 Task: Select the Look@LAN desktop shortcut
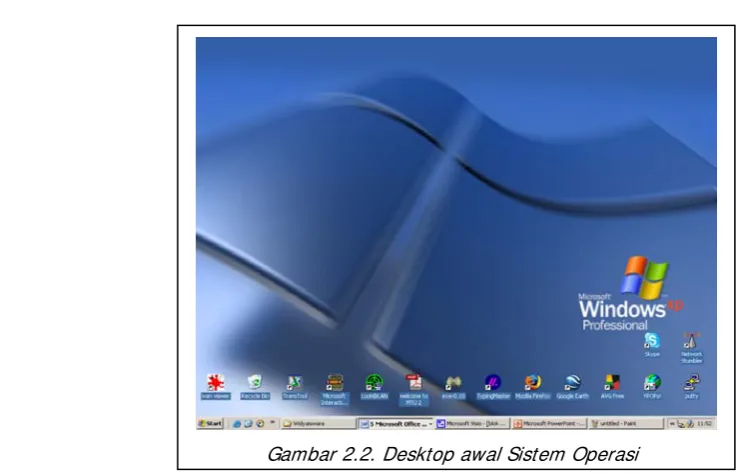click(x=374, y=387)
